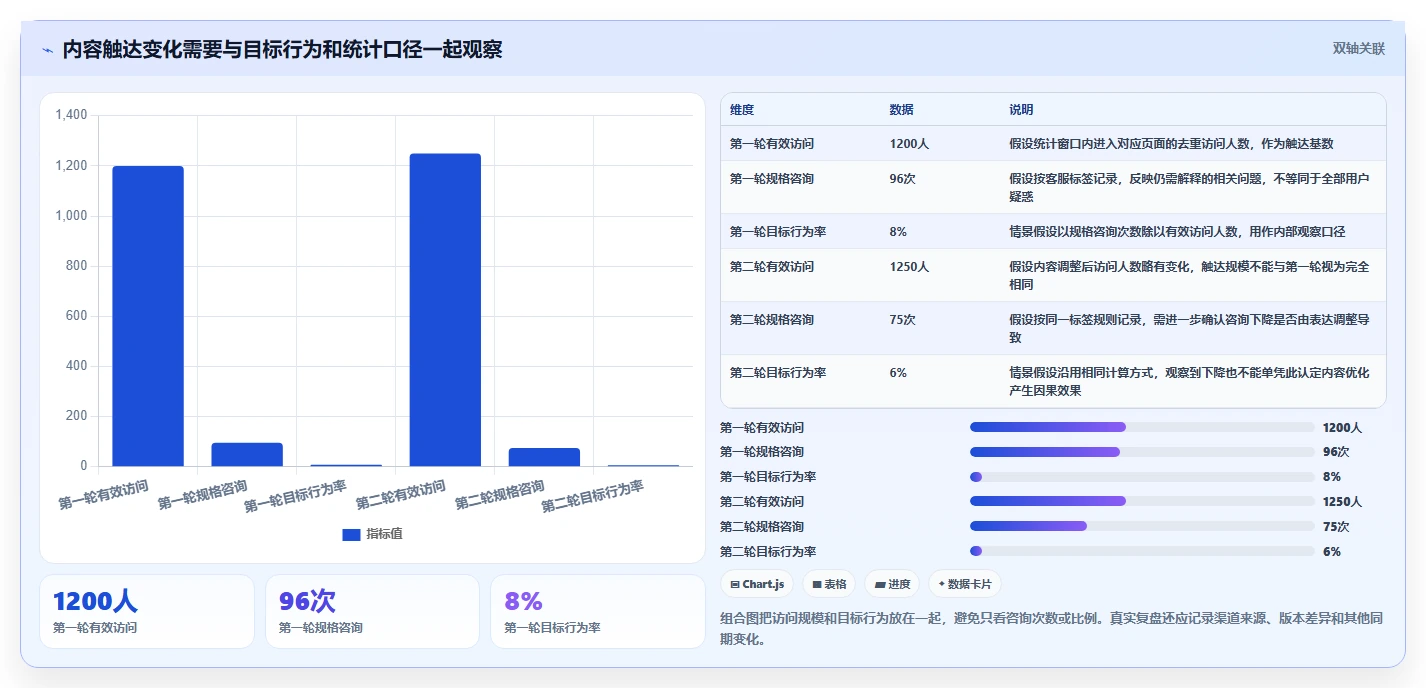The height and width of the screenshot is (688, 1426).
Task: Open the 8% data card below the chart
Action: [598, 611]
